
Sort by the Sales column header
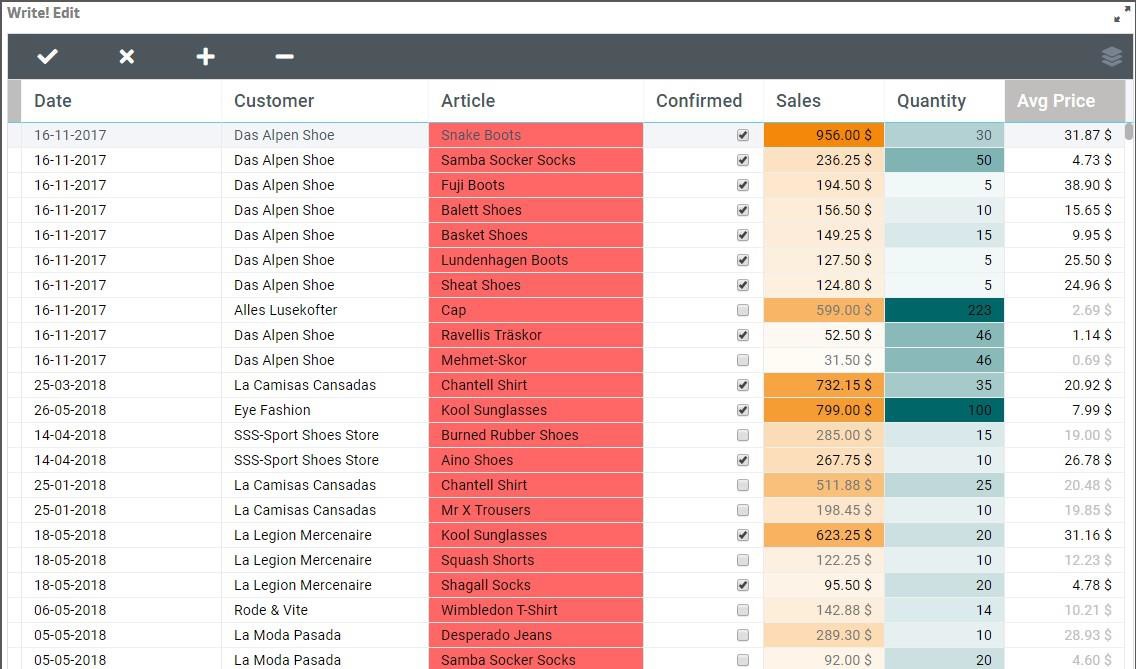tap(824, 101)
